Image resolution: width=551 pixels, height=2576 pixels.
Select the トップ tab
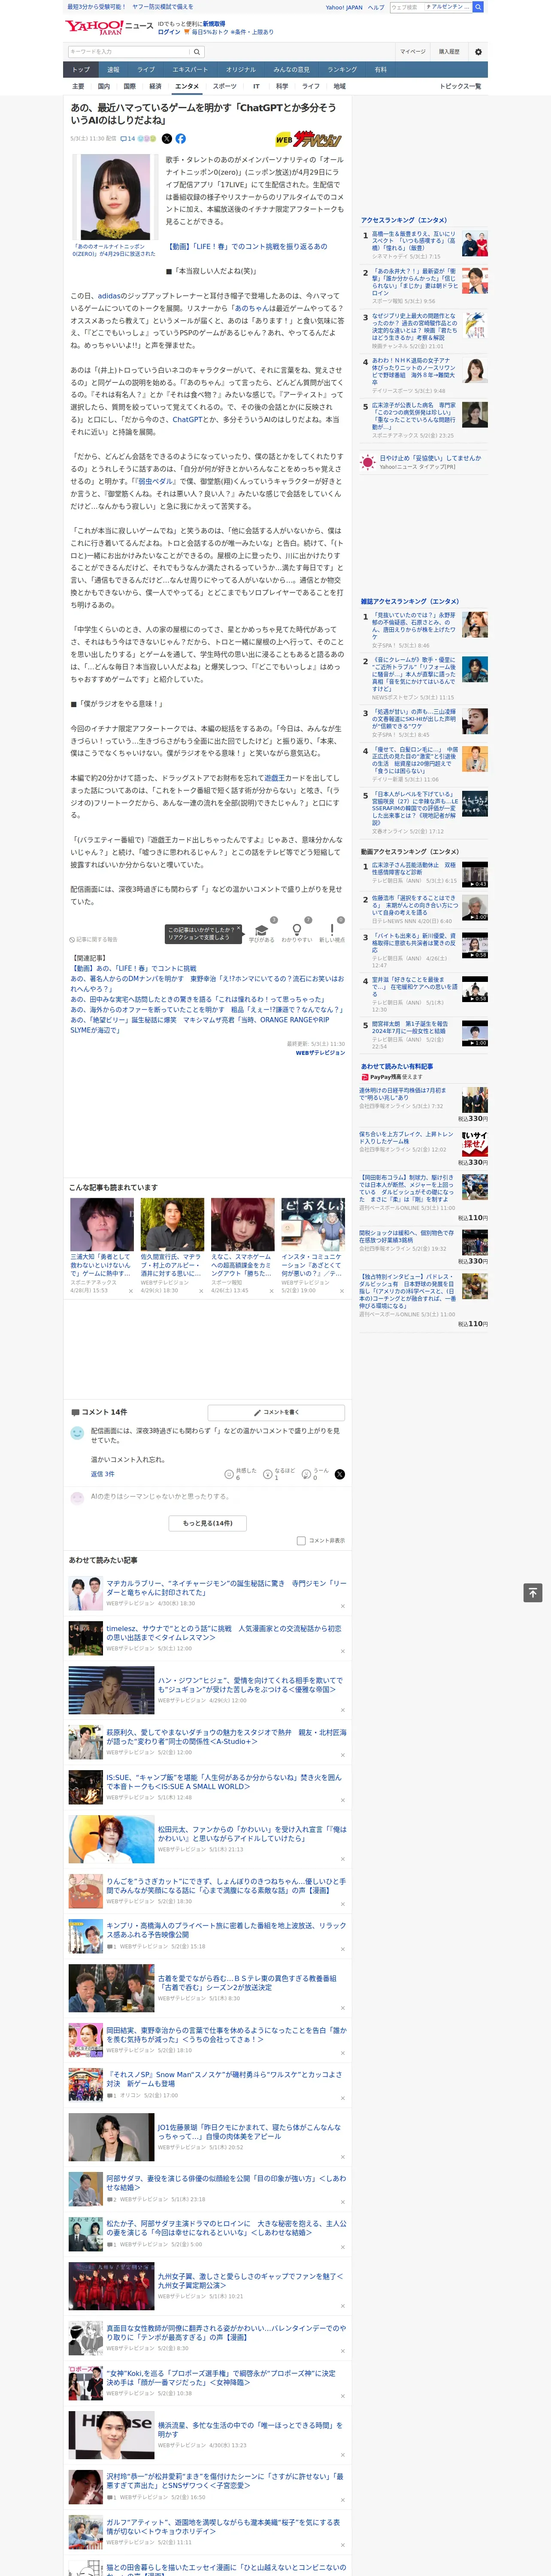(81, 70)
